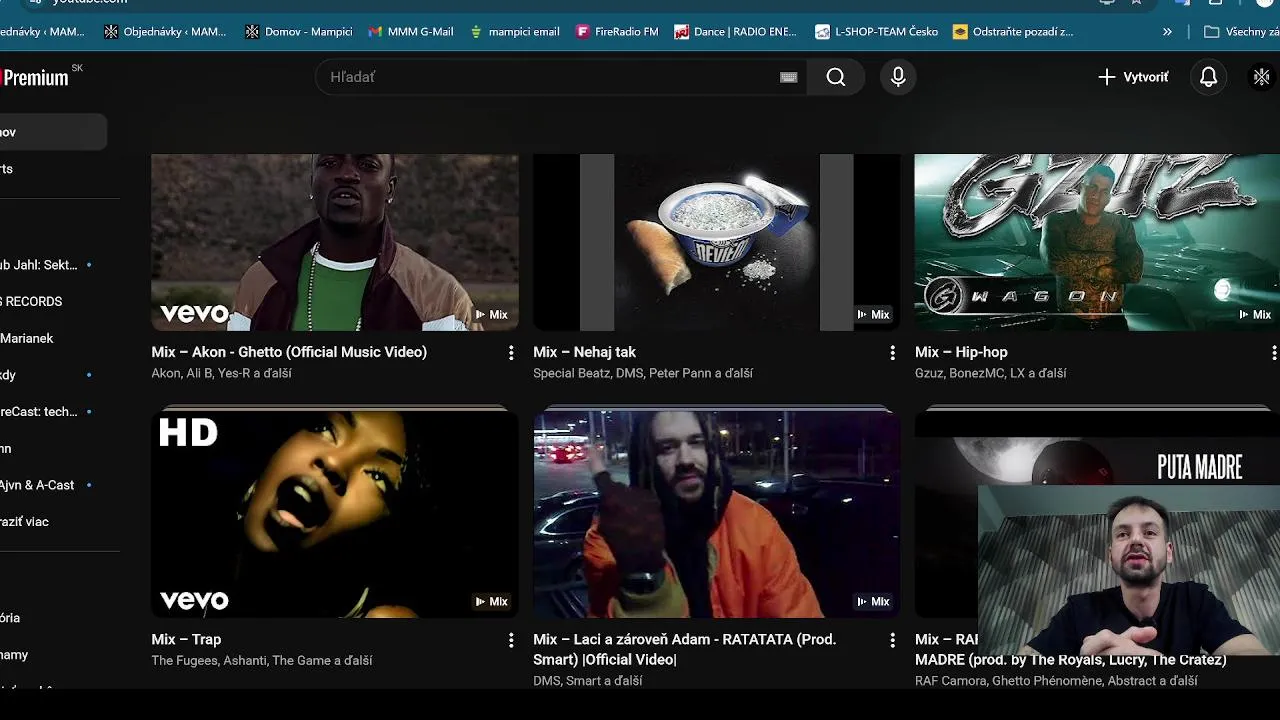Open the mampici email bookmark
The height and width of the screenshot is (720, 1280).
514,32
